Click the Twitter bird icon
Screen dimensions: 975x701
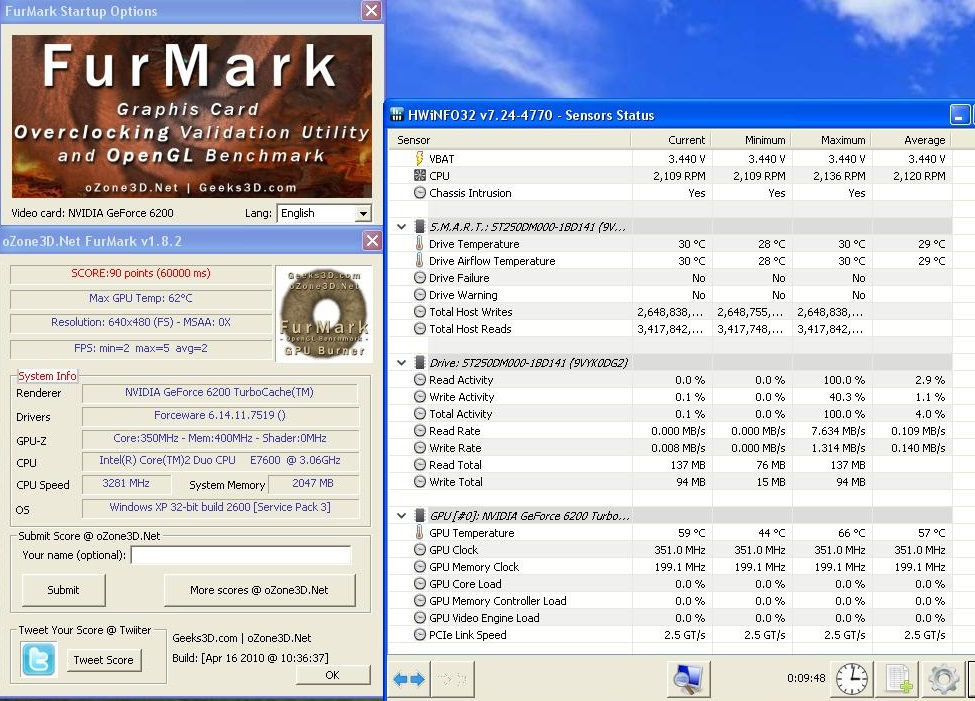(x=37, y=658)
